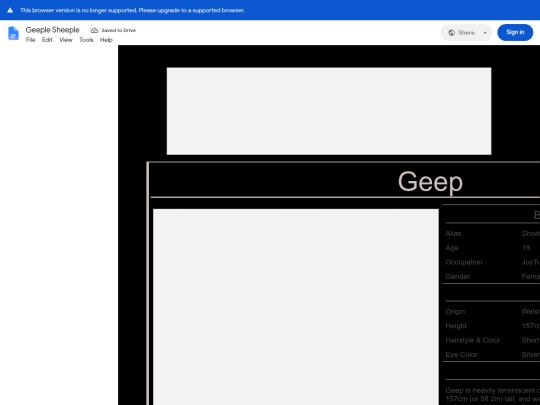The width and height of the screenshot is (540, 405).
Task: Click the paragraph starting Geep is heavily
Action: coord(492,397)
